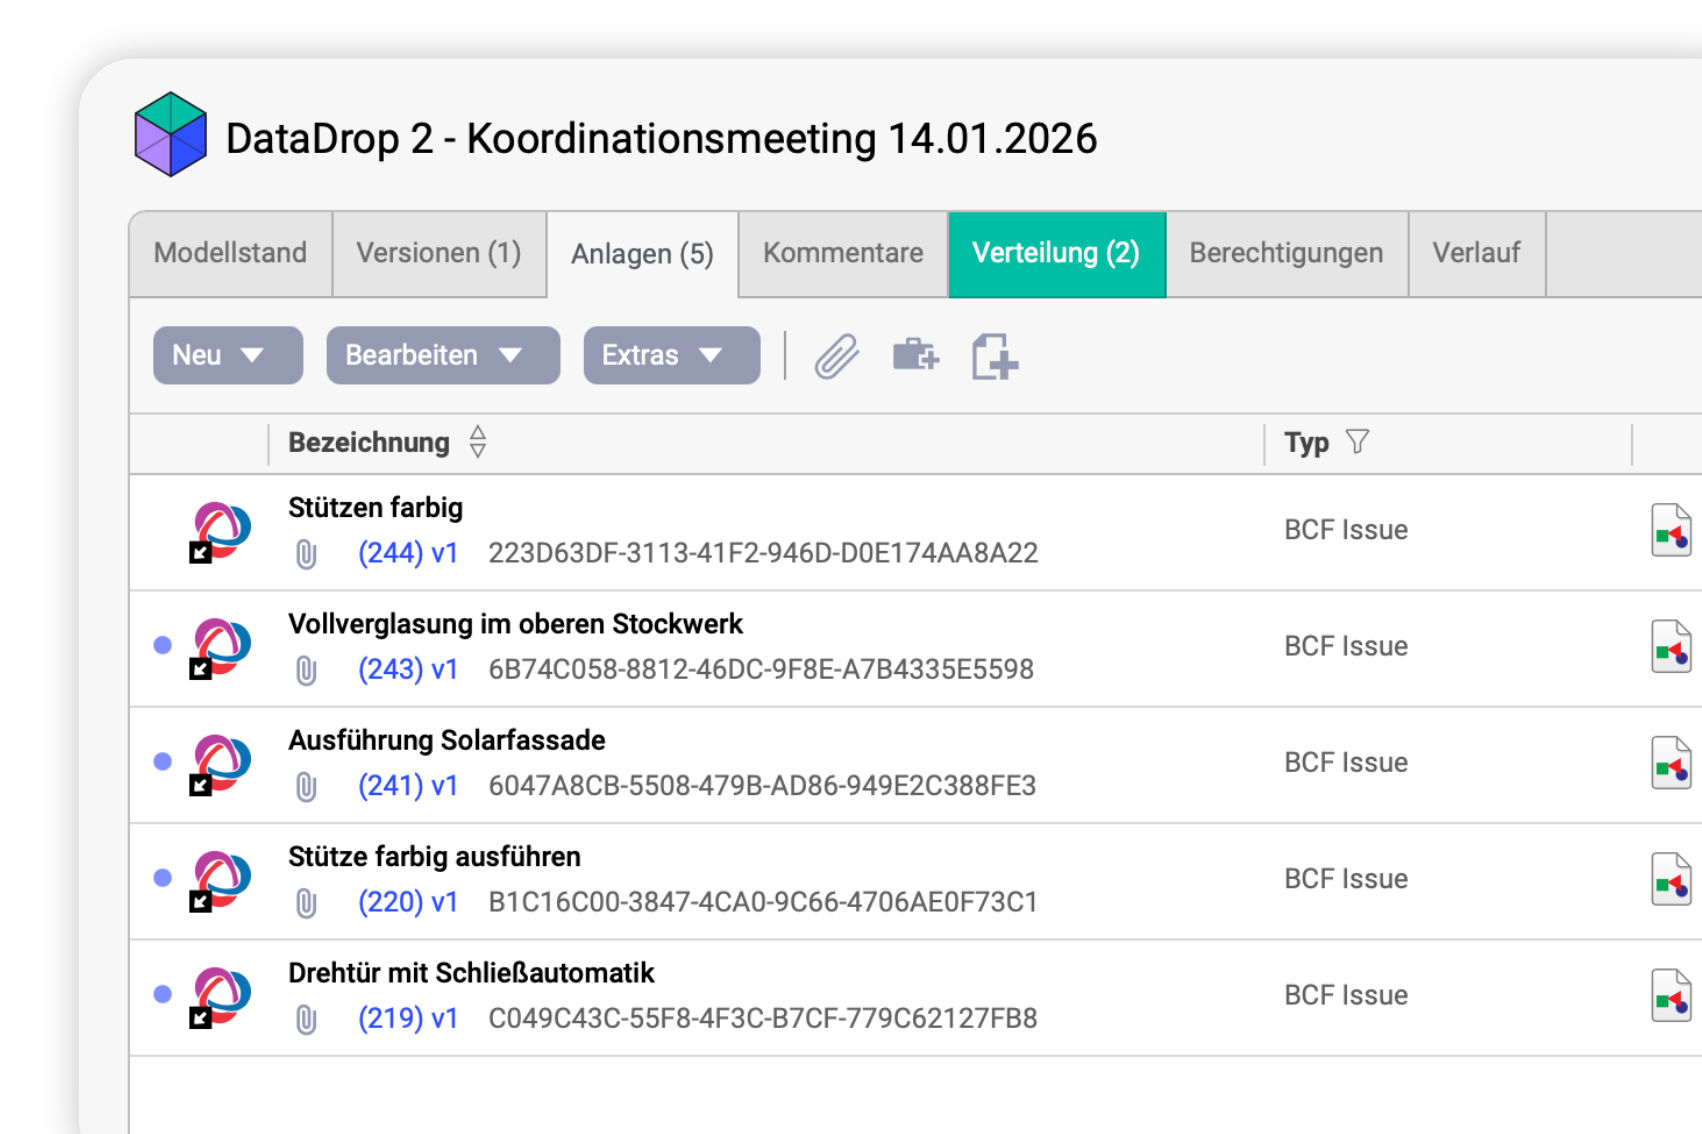Click the BCF logo icon for Stützen farbig
Screen dimensions: 1702x1134
tap(220, 532)
